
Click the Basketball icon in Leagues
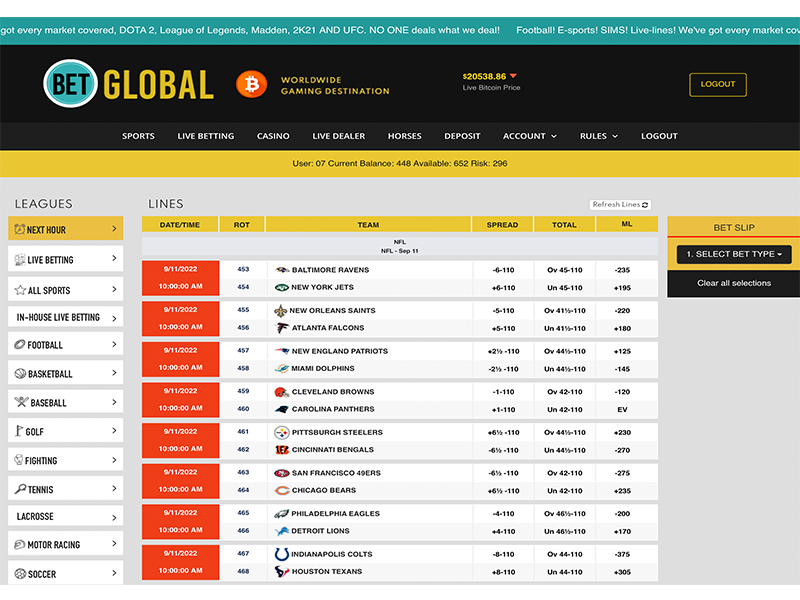(20, 373)
